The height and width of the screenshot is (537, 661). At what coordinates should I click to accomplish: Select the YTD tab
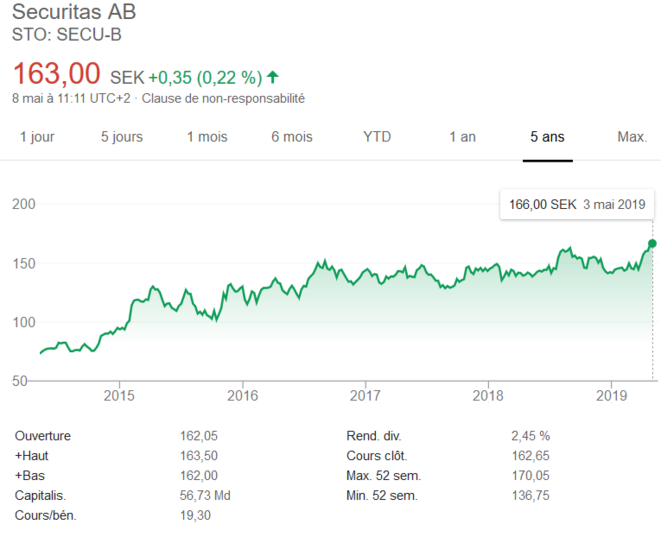[x=377, y=137]
